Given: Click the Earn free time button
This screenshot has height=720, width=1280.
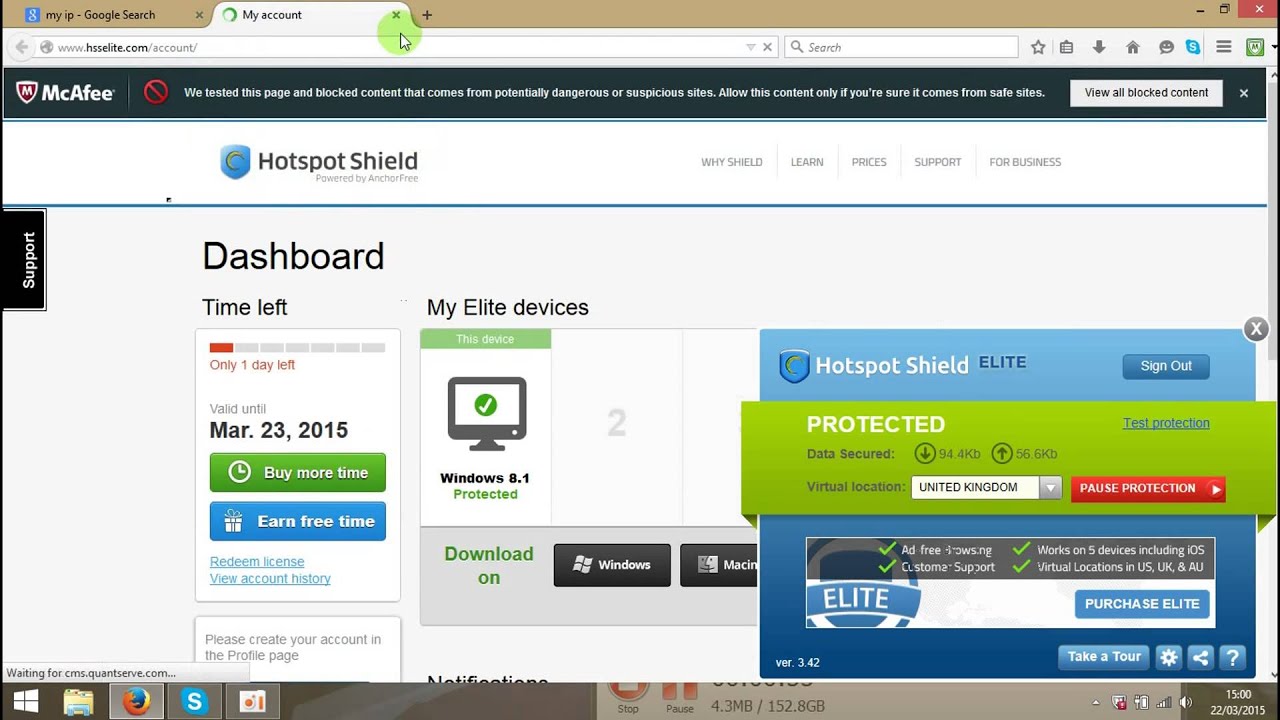Looking at the screenshot, I should [297, 522].
